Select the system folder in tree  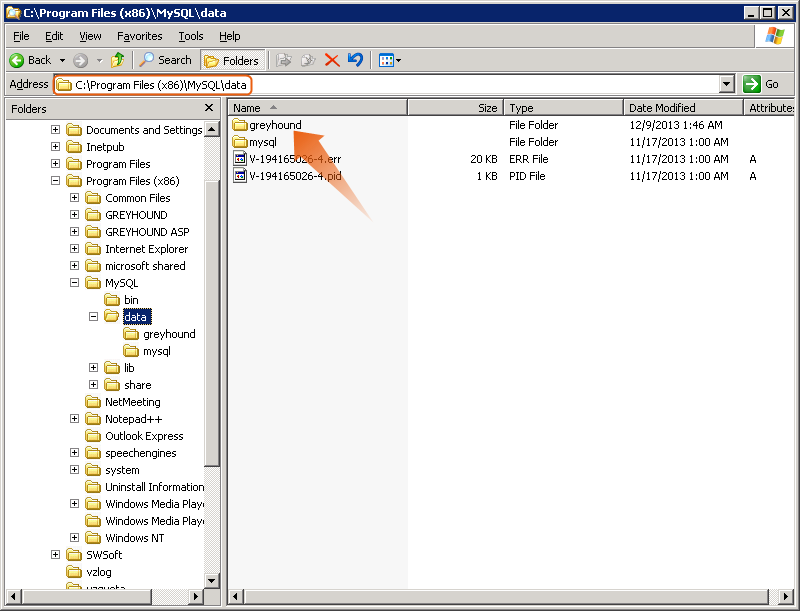113,470
